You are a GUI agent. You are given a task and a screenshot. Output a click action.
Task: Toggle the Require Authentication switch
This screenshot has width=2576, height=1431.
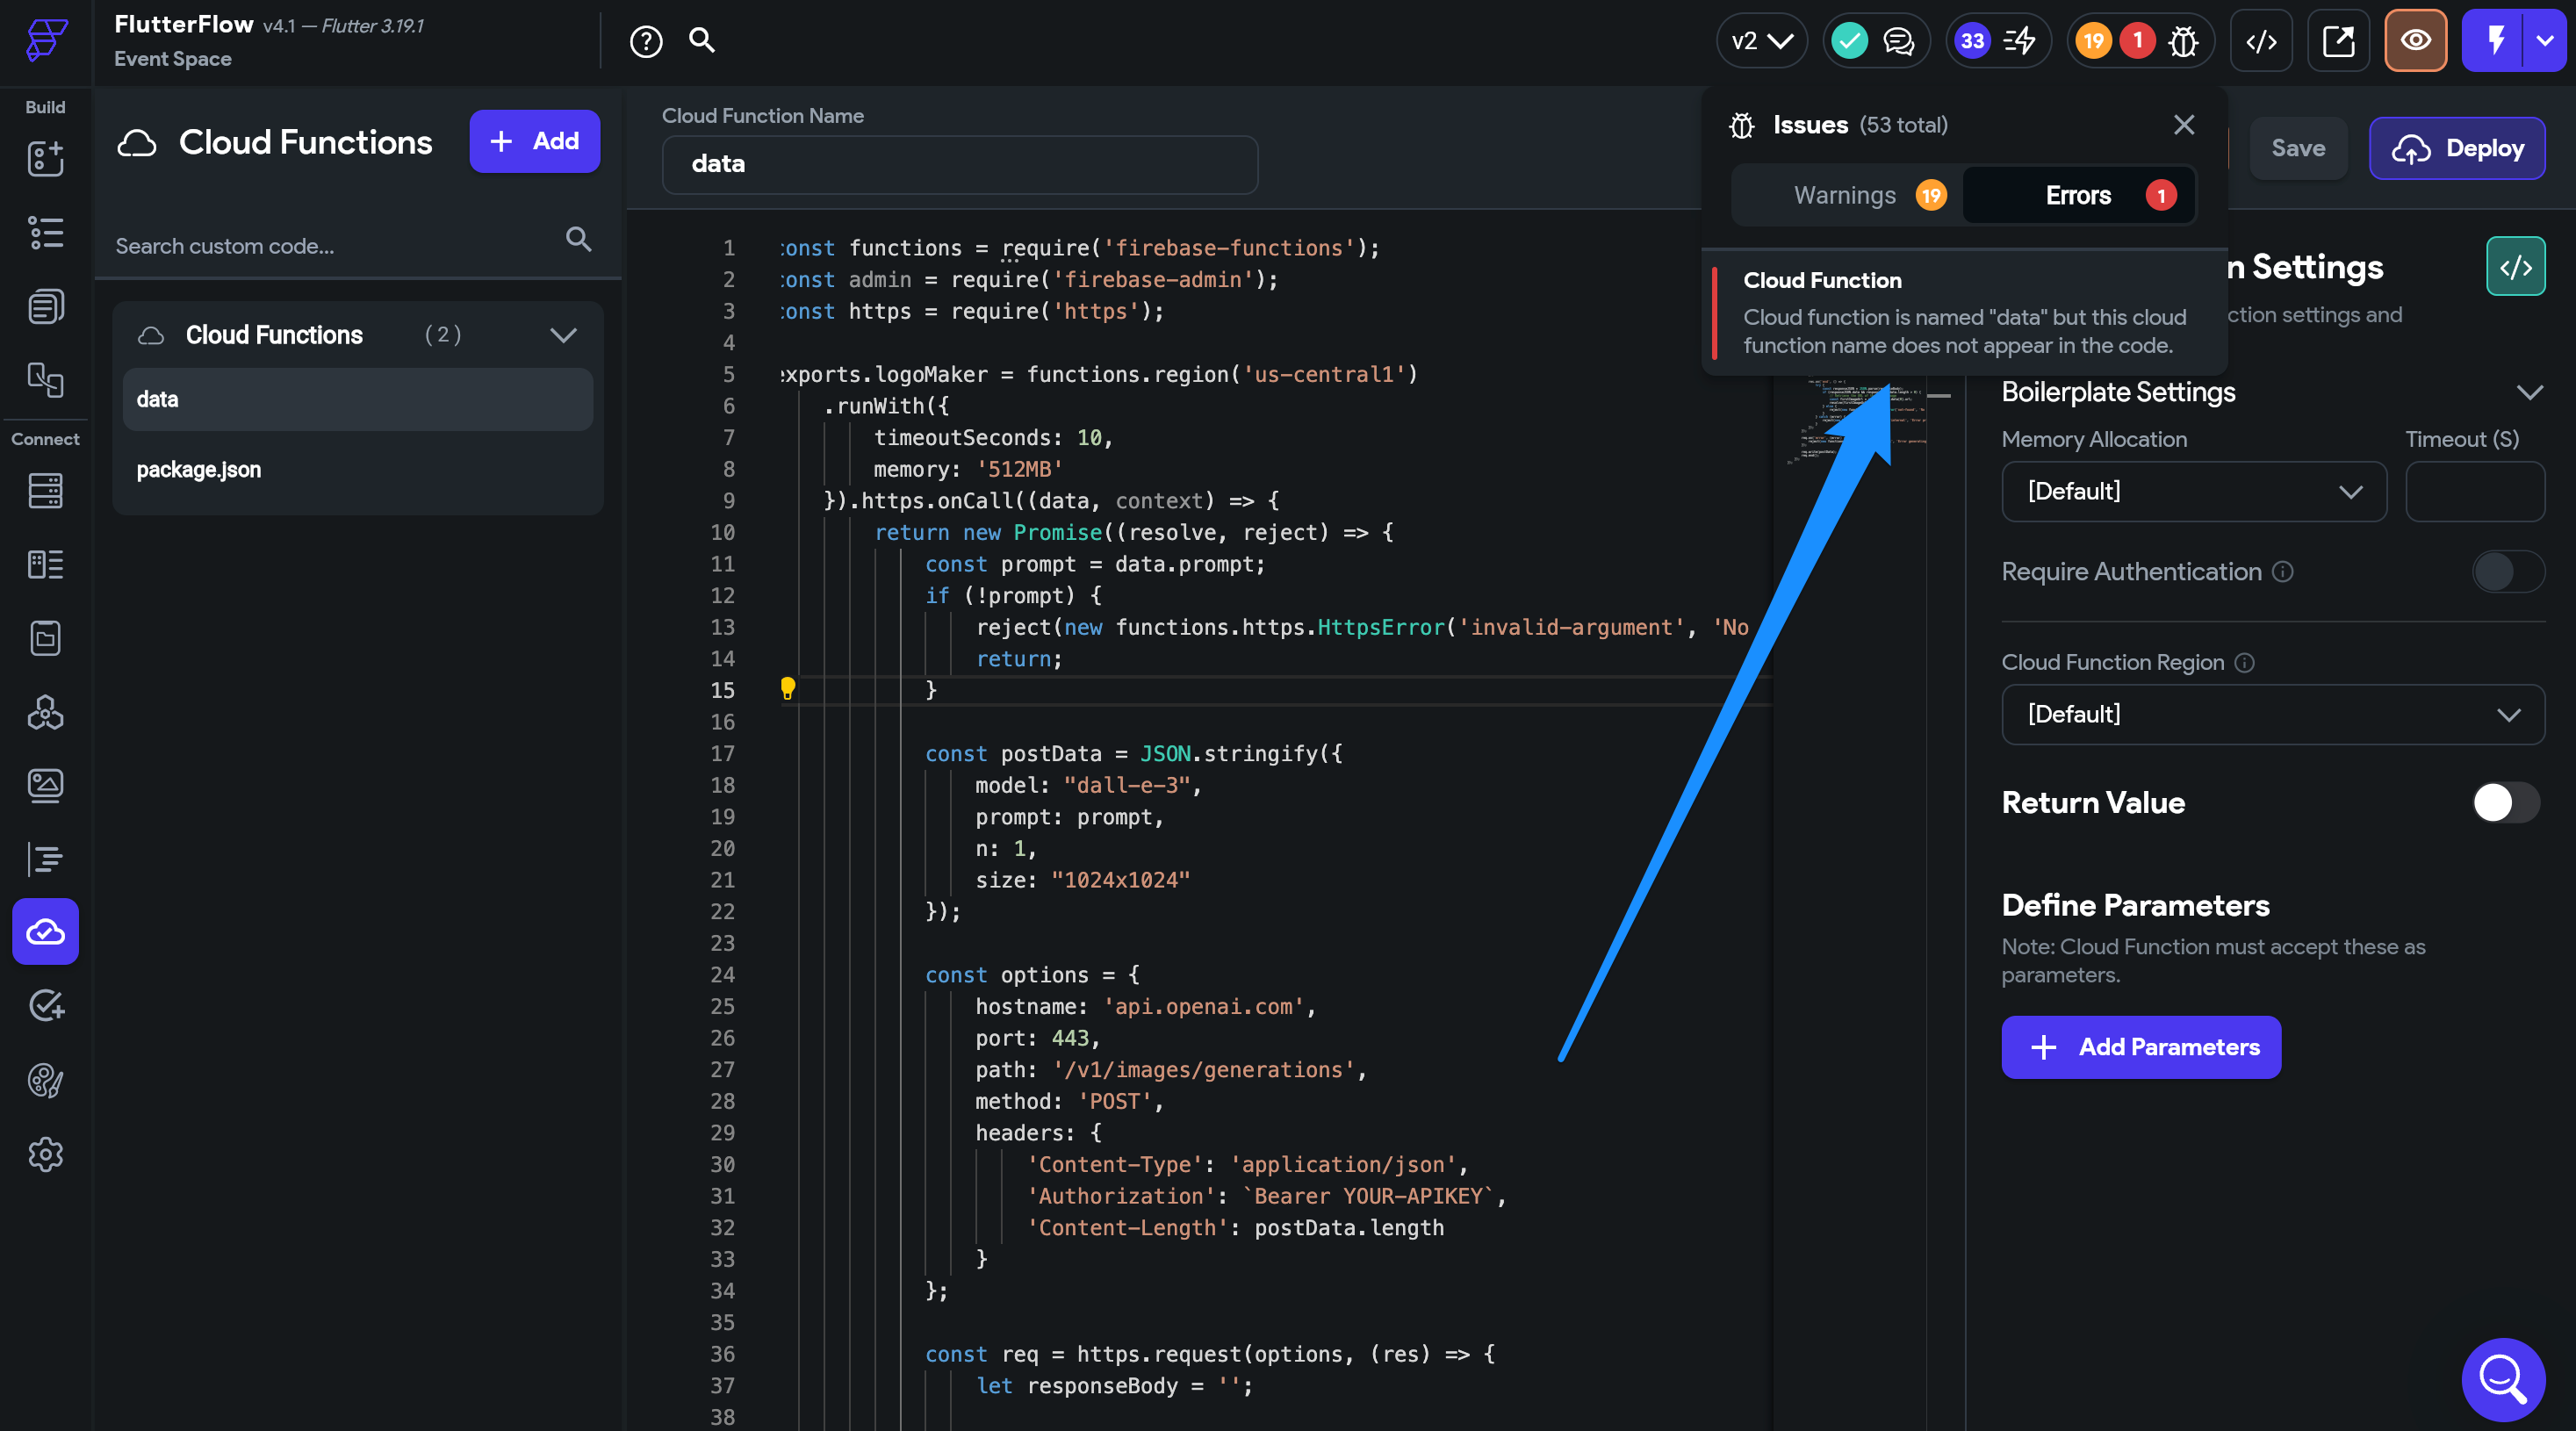coord(2508,571)
